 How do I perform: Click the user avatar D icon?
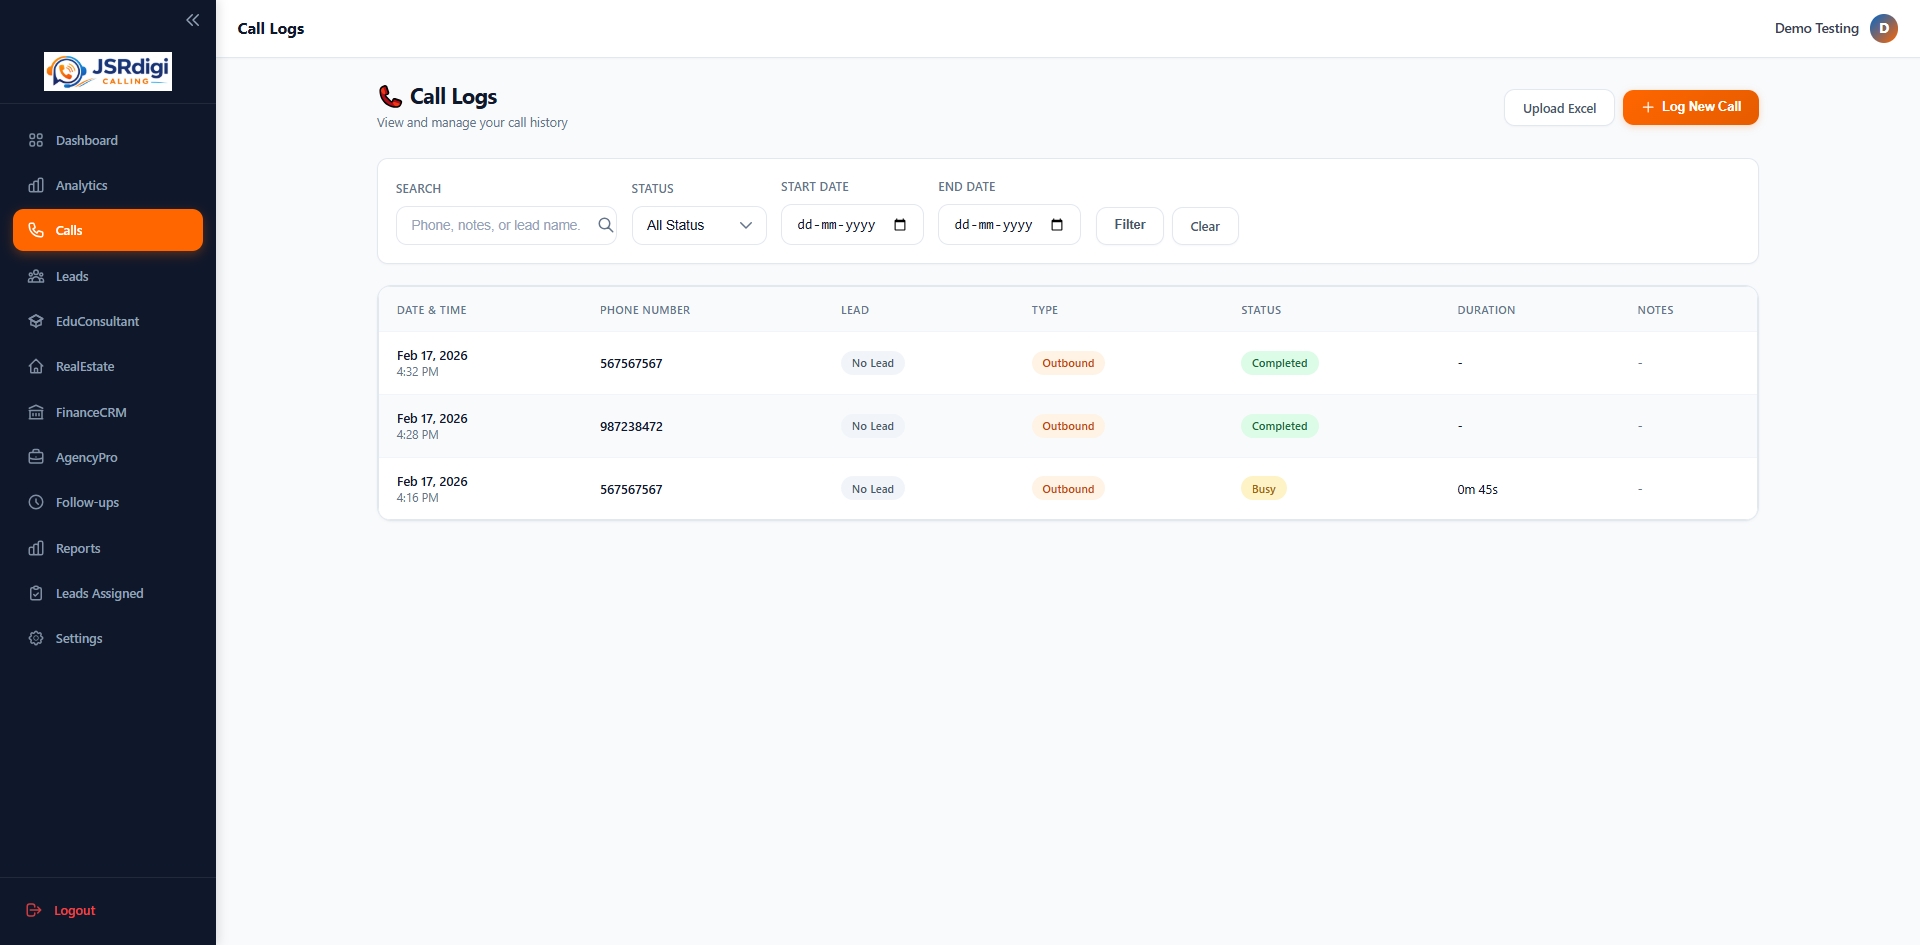(x=1884, y=28)
